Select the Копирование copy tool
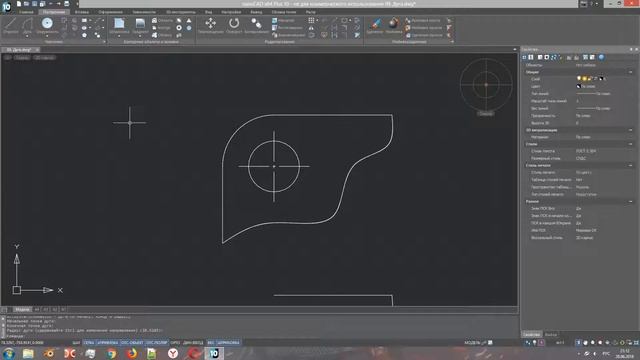The image size is (640, 360). pyautogui.click(x=256, y=25)
